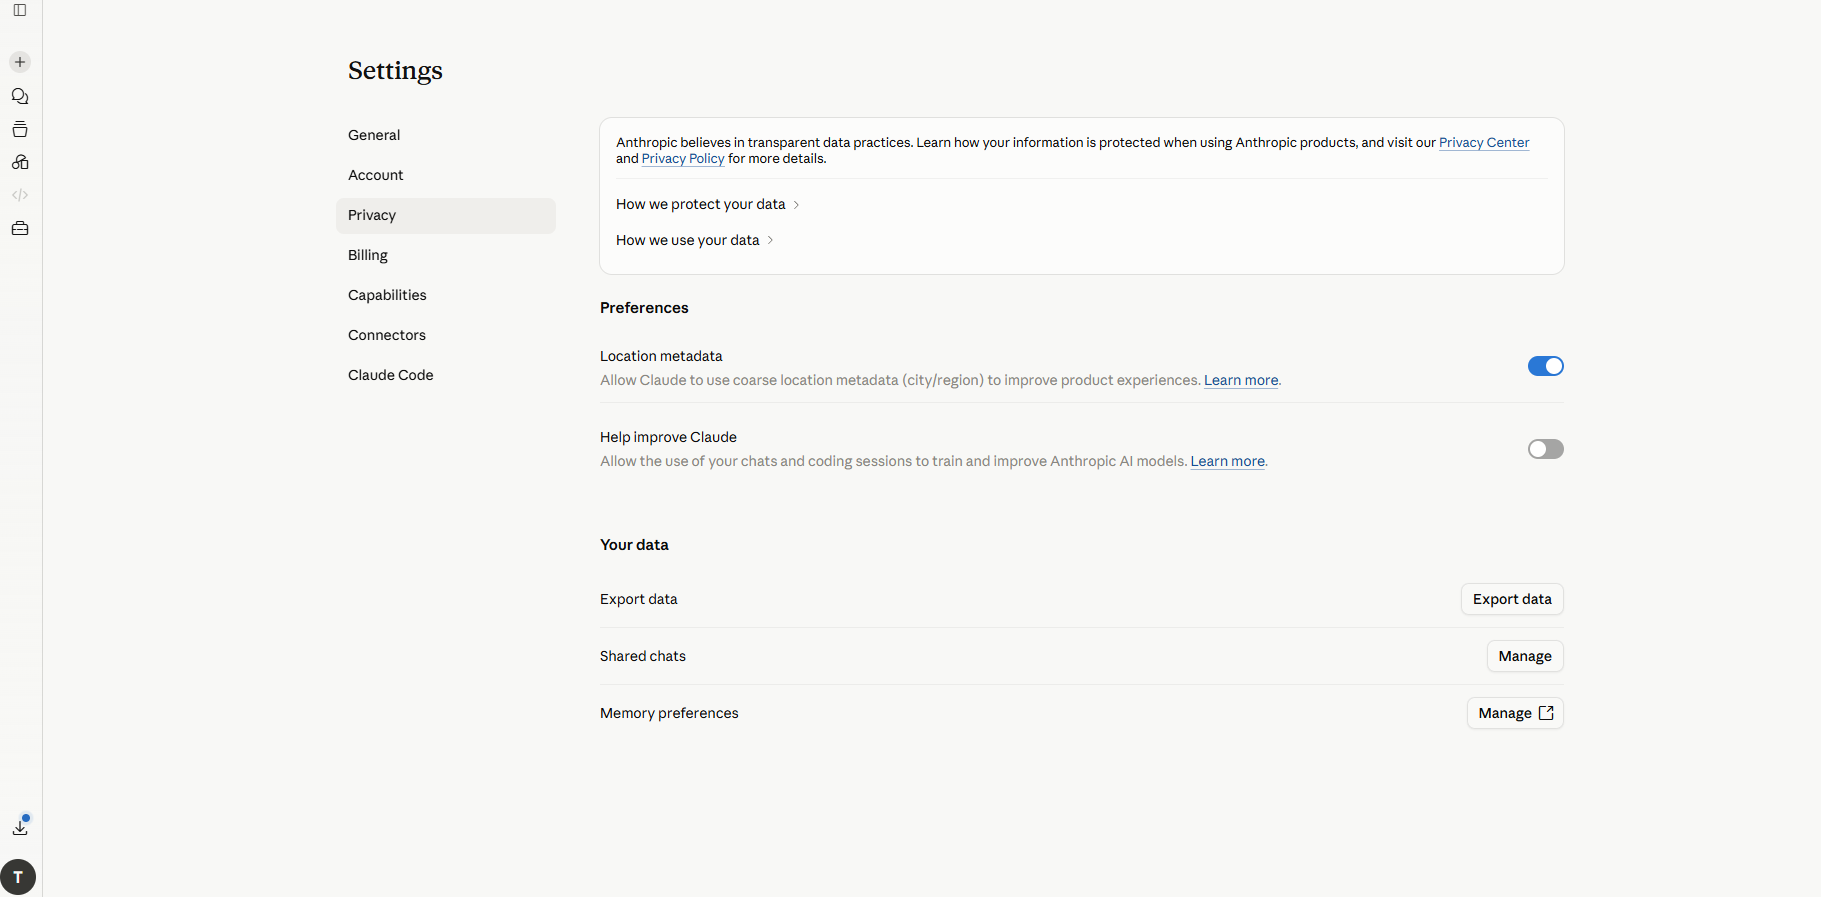The width and height of the screenshot is (1821, 897).
Task: Enable Help improve Claude toggle
Action: tap(1545, 449)
